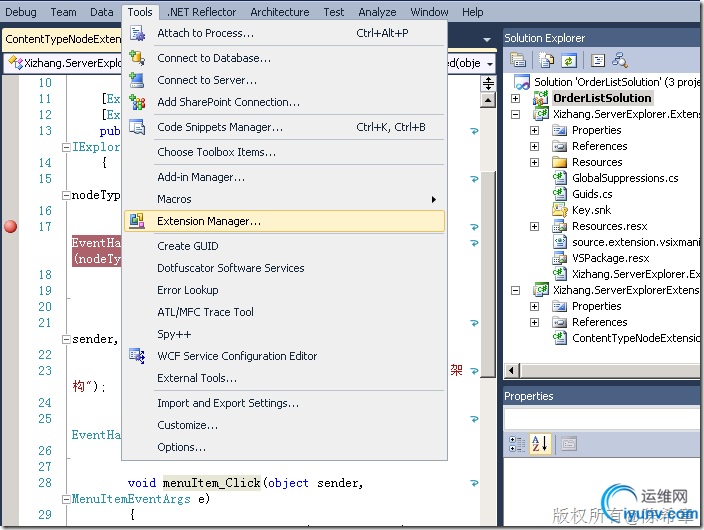Image resolution: width=704 pixels, height=530 pixels.
Task: Click View Code icon in Solution Explorer
Action: tap(598, 60)
